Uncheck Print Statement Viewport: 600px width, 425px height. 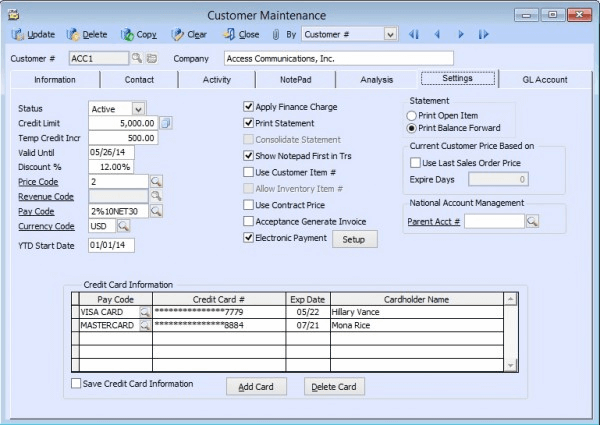pos(248,123)
